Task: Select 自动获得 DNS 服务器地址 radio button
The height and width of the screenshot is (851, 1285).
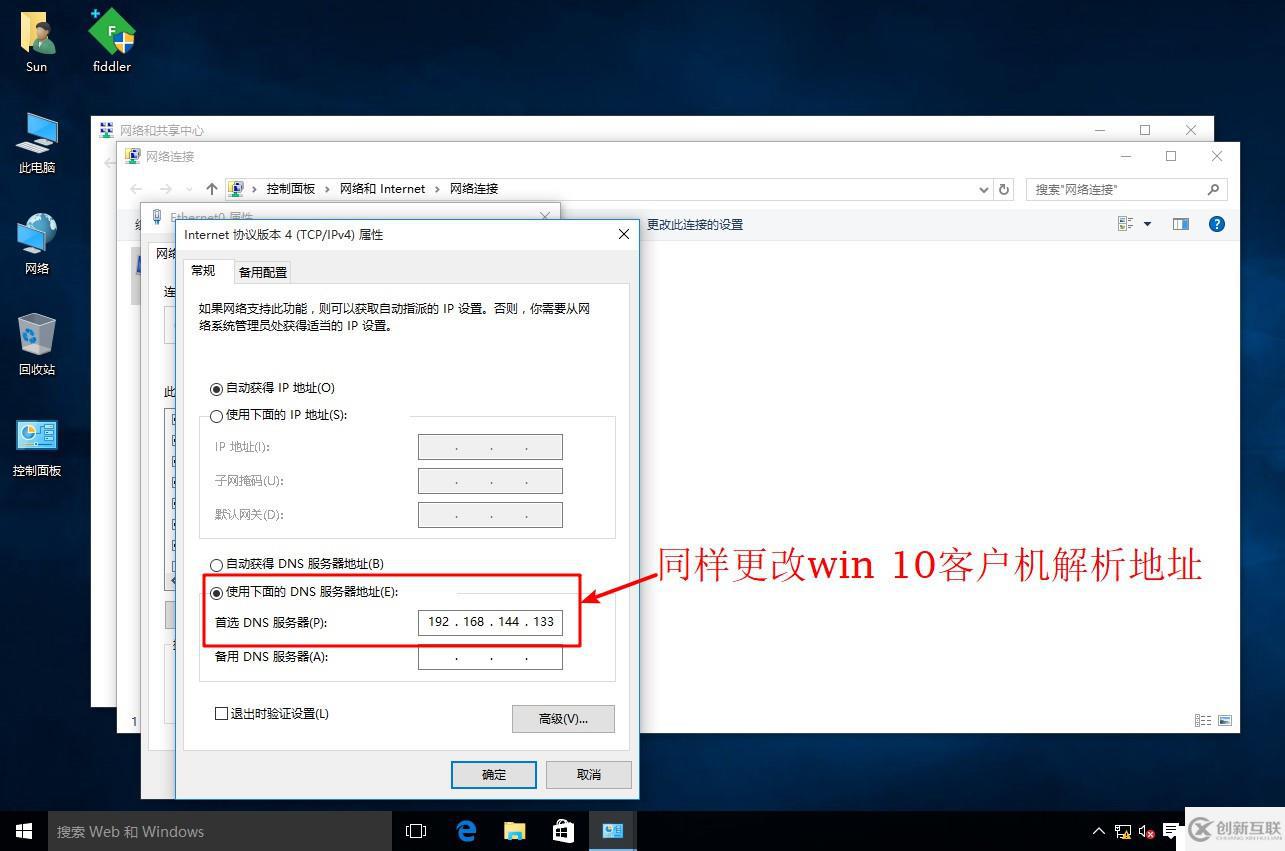Action: click(x=216, y=563)
